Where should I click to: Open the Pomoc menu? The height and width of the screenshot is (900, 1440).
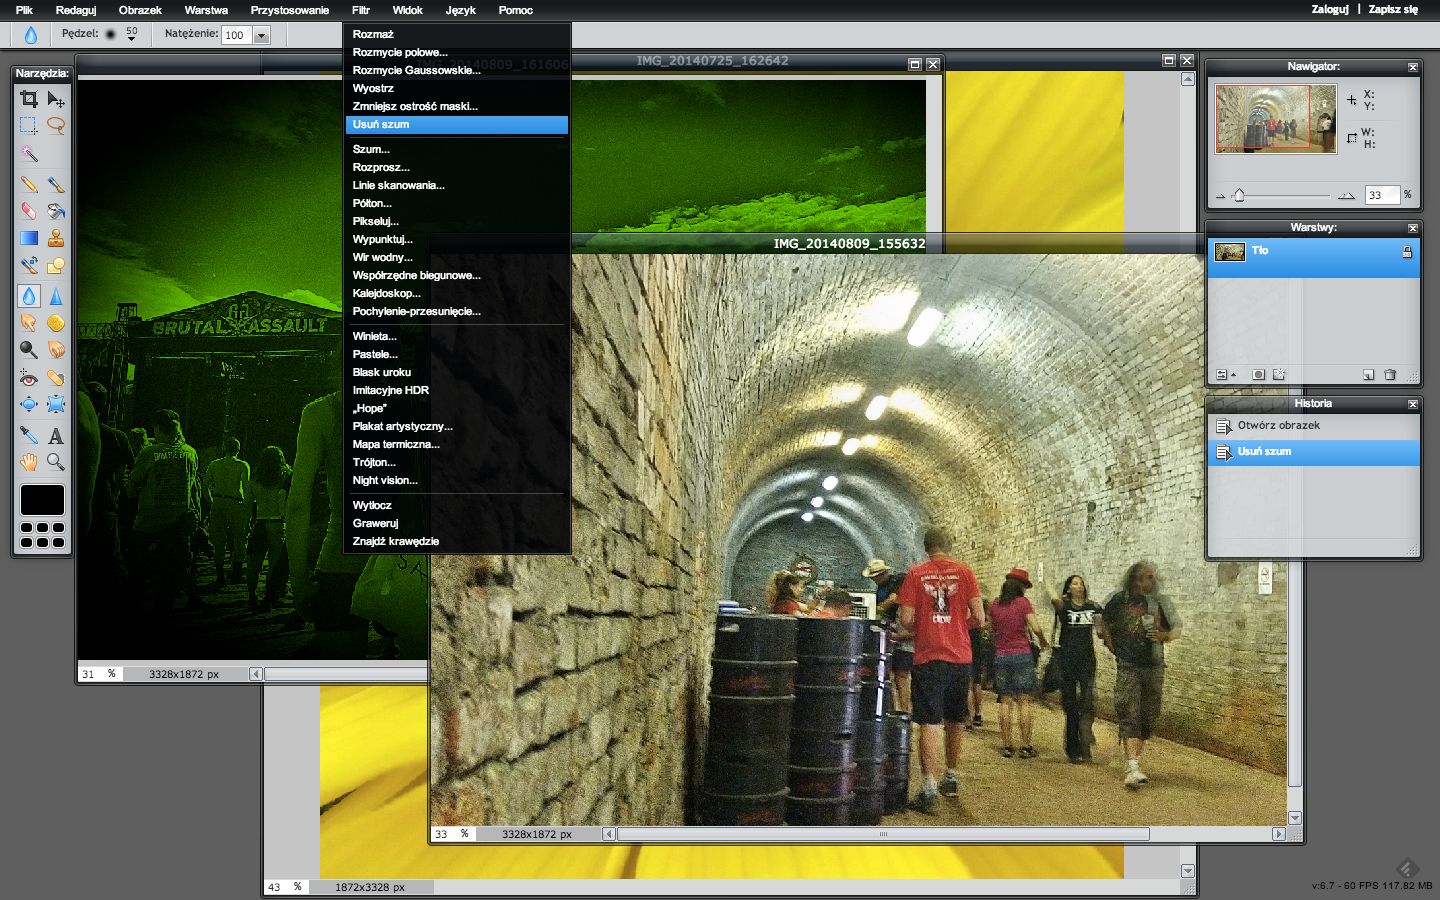point(516,10)
